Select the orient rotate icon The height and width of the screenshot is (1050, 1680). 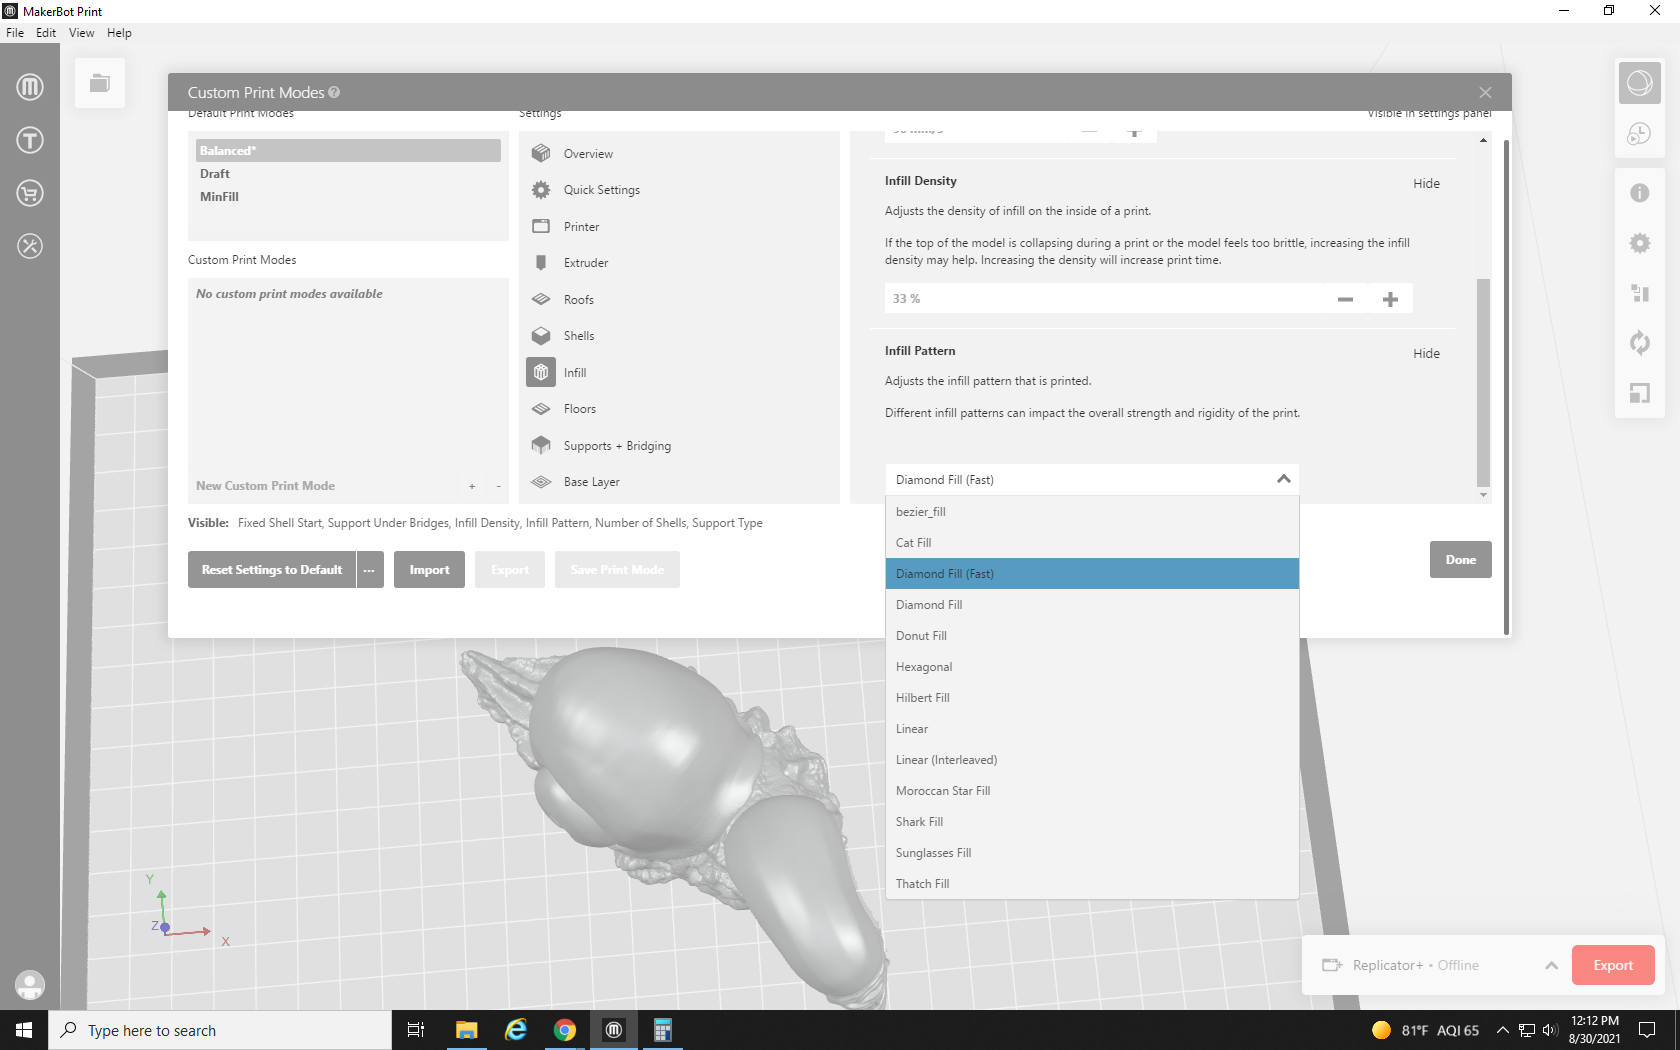tap(1640, 343)
